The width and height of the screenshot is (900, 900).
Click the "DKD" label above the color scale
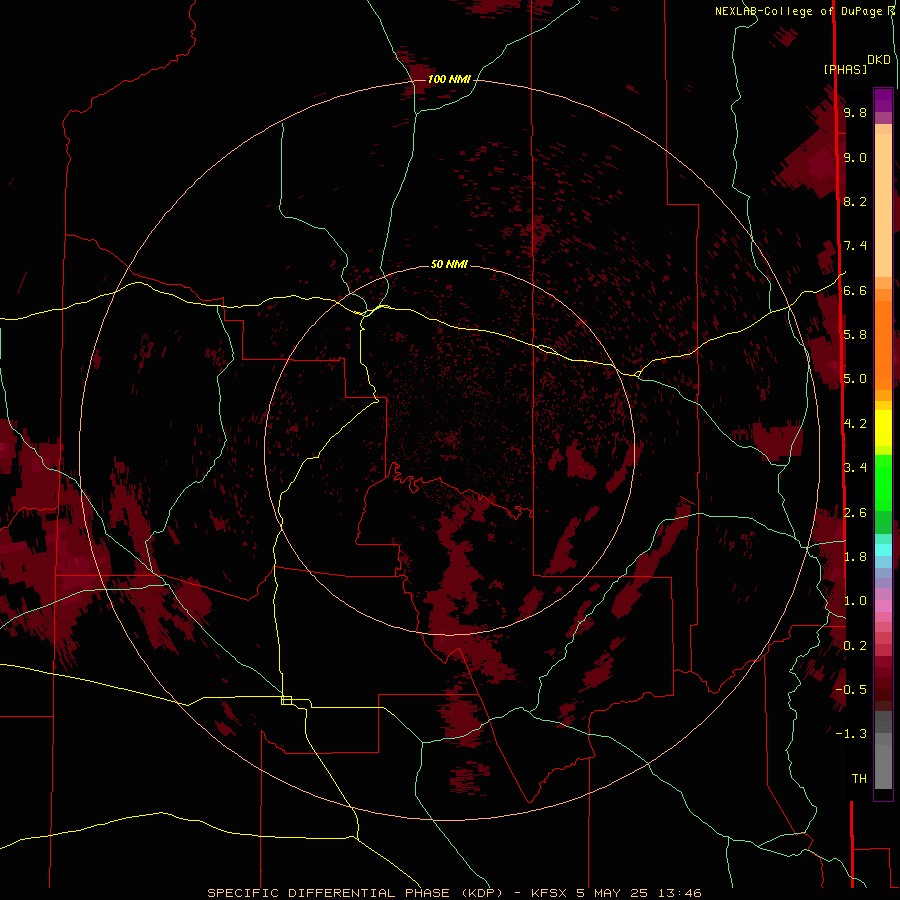(x=879, y=60)
